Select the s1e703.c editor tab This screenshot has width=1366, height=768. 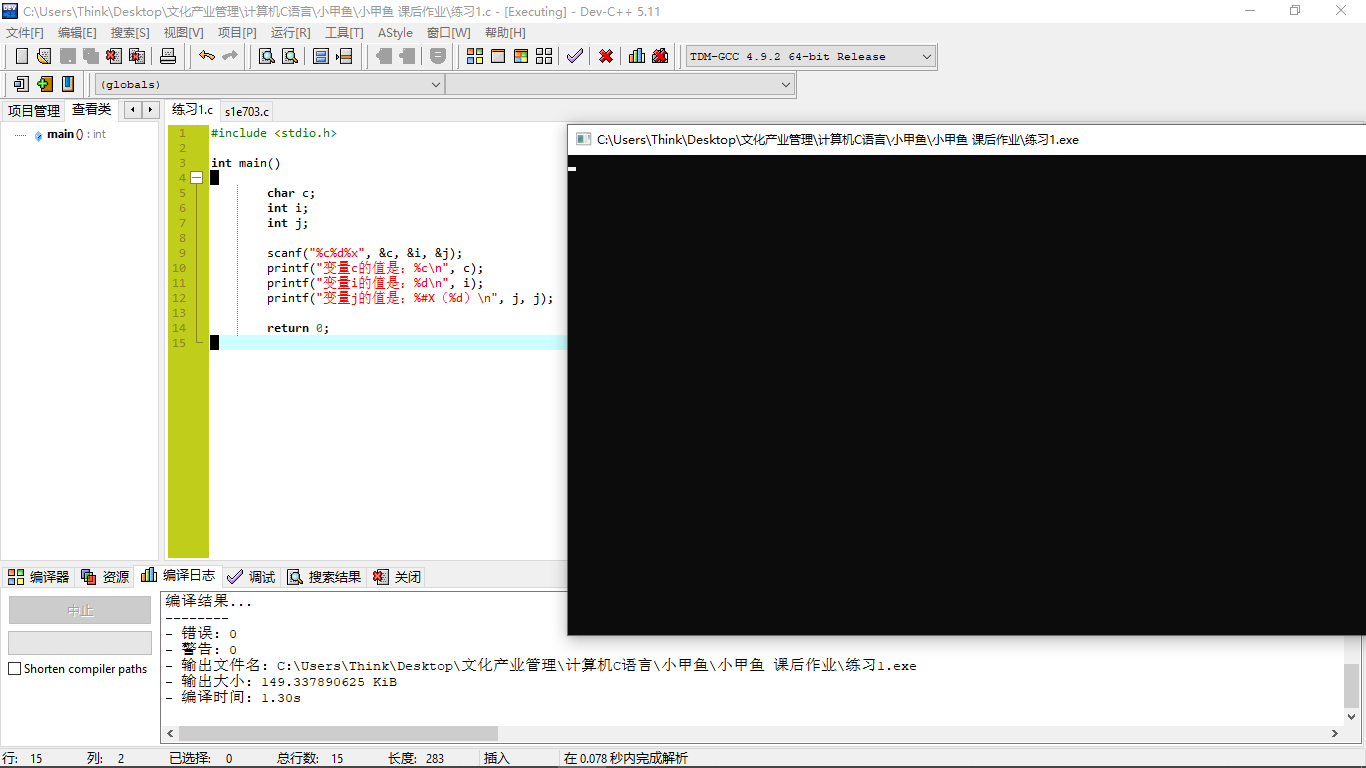click(246, 111)
